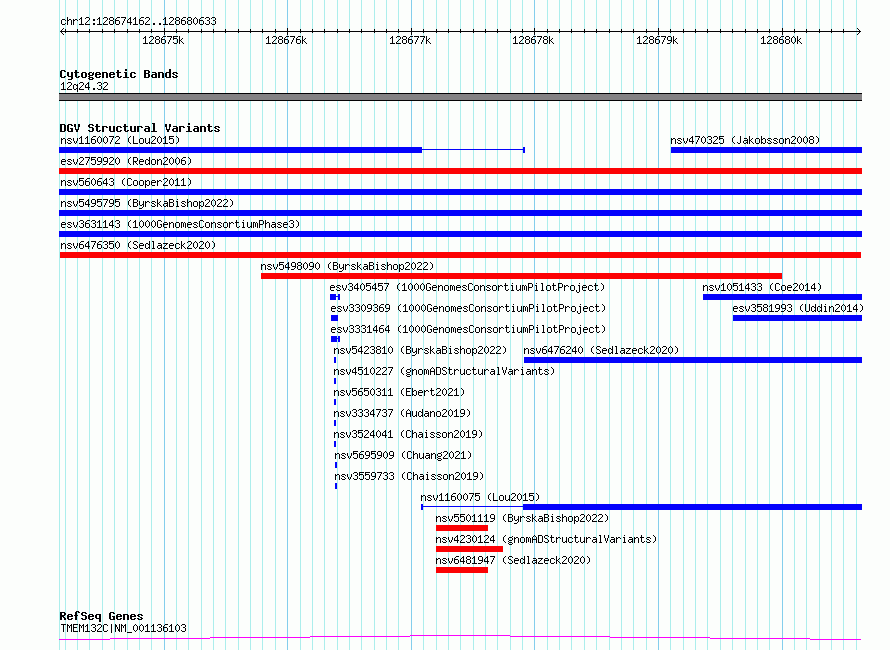Click the blue nsv6476240 variant bar
The image size is (890, 650).
pos(692,360)
